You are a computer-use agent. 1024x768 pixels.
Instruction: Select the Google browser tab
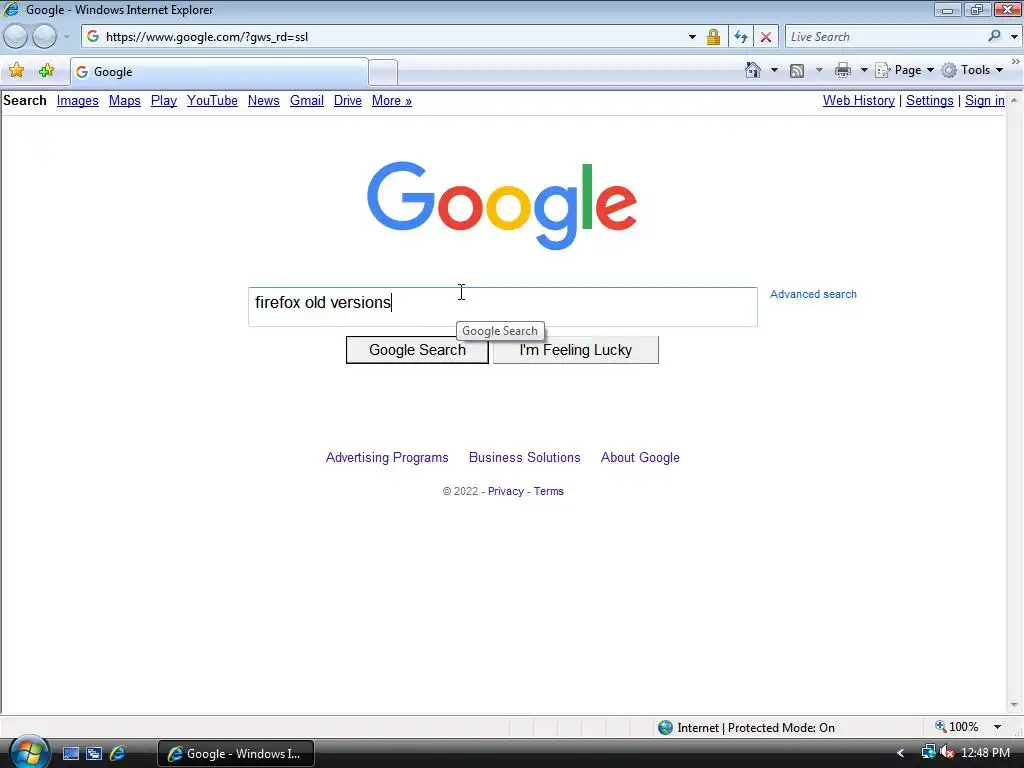tap(219, 72)
